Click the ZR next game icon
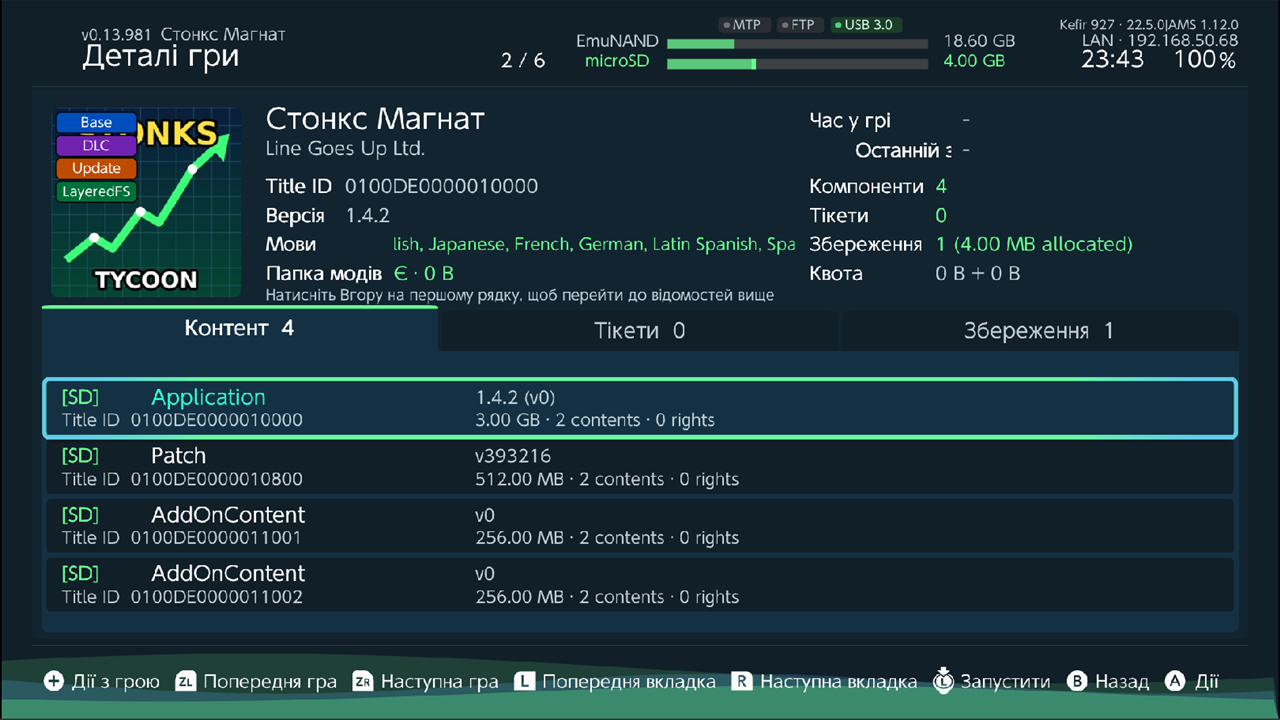The height and width of the screenshot is (720, 1280). pos(363,682)
